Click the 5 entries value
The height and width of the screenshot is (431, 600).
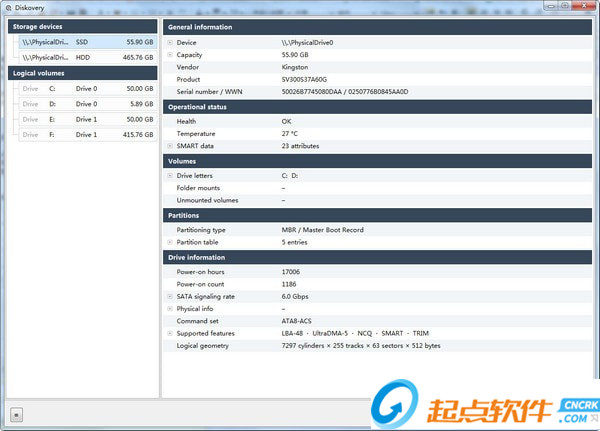(294, 242)
